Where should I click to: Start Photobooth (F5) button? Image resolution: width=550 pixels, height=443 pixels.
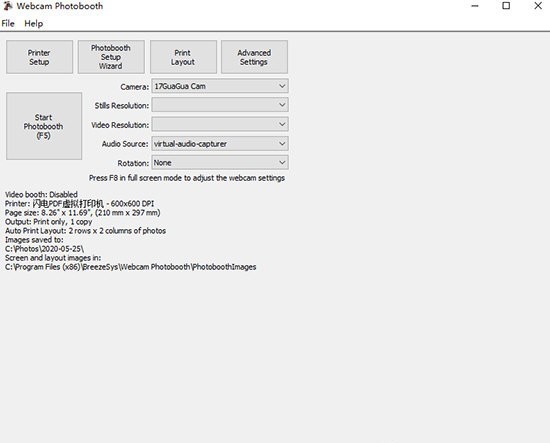(44, 126)
